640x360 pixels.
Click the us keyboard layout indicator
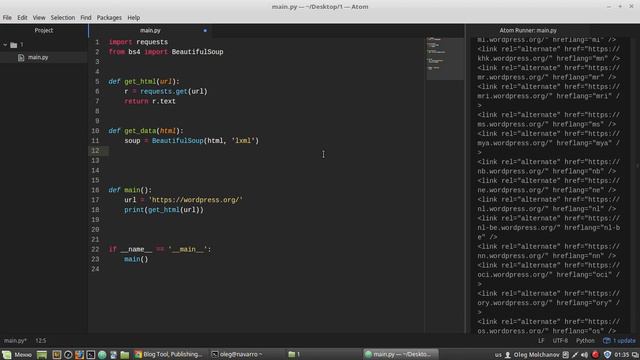pyautogui.click(x=498, y=355)
